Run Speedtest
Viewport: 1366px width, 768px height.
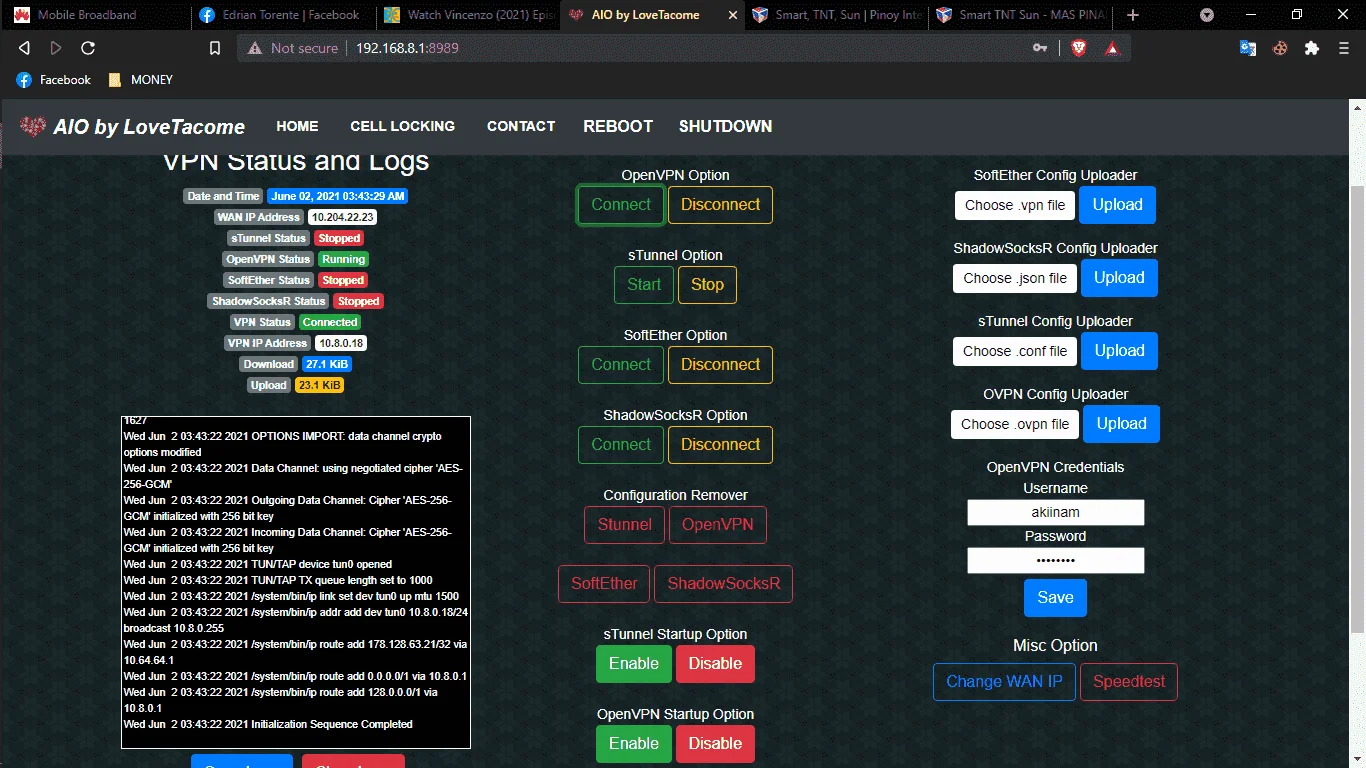tap(1129, 682)
